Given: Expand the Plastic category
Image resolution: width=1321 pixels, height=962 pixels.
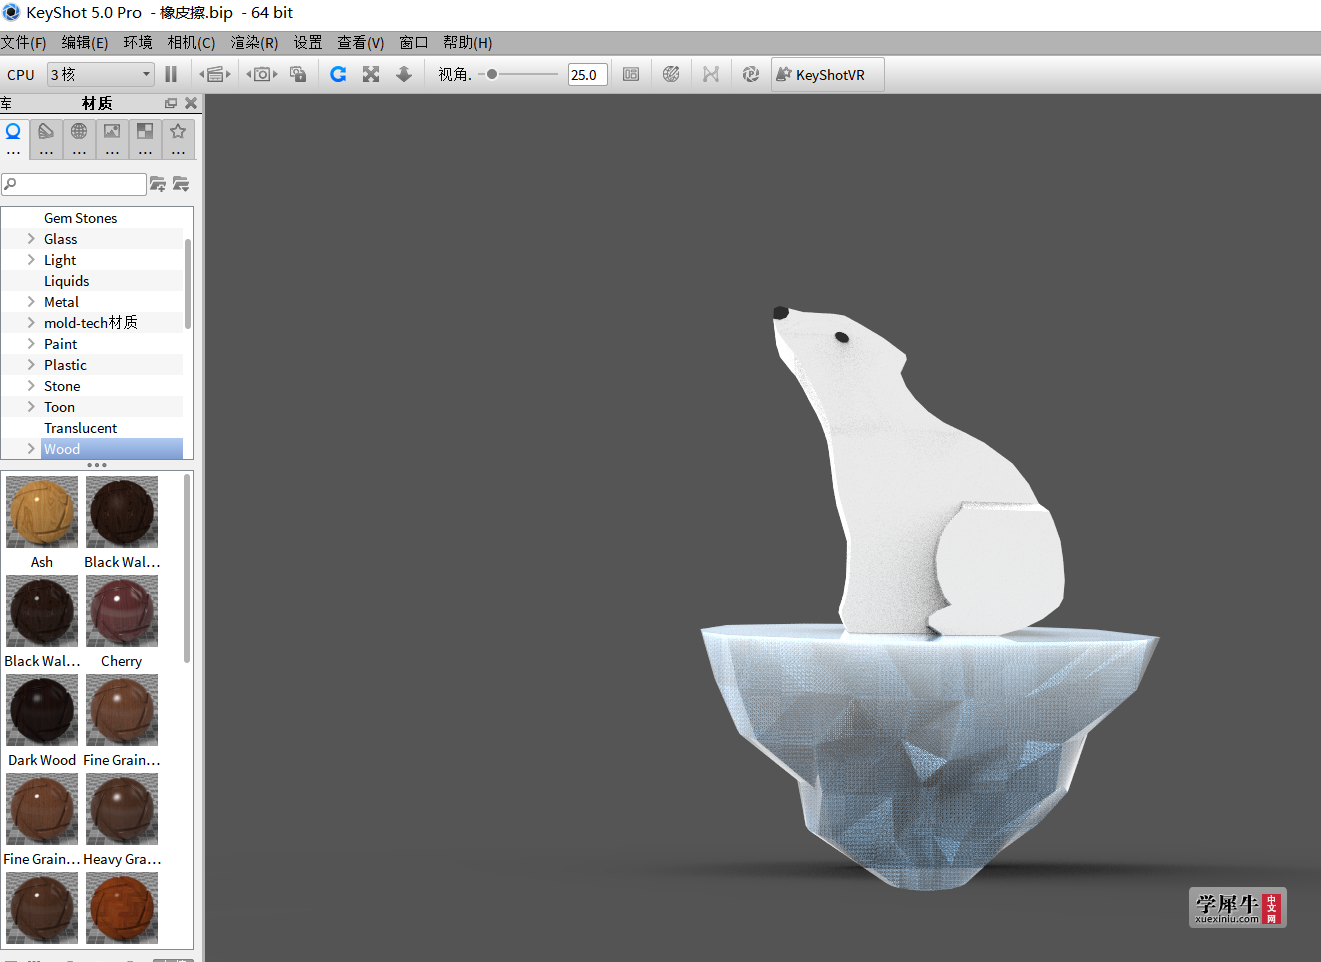Looking at the screenshot, I should pyautogui.click(x=31, y=365).
